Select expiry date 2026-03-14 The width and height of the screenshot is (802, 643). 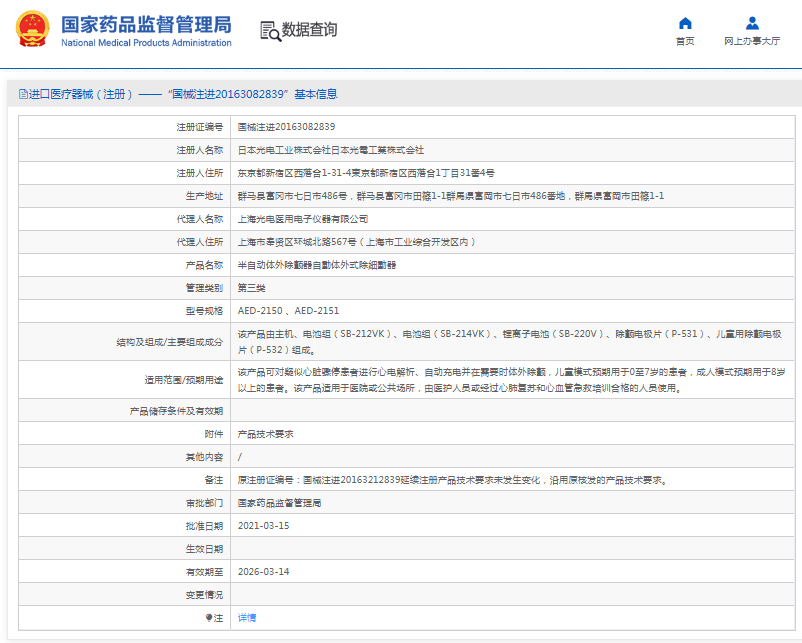click(263, 572)
